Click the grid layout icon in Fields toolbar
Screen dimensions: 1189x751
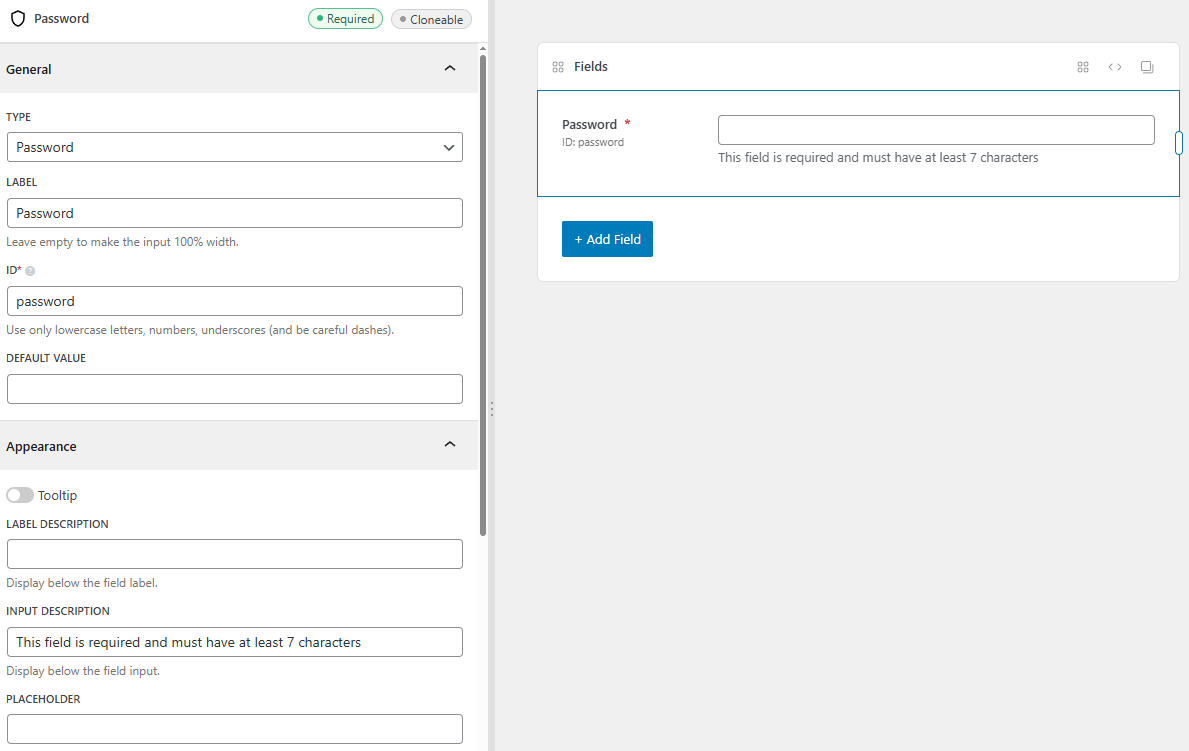1083,66
